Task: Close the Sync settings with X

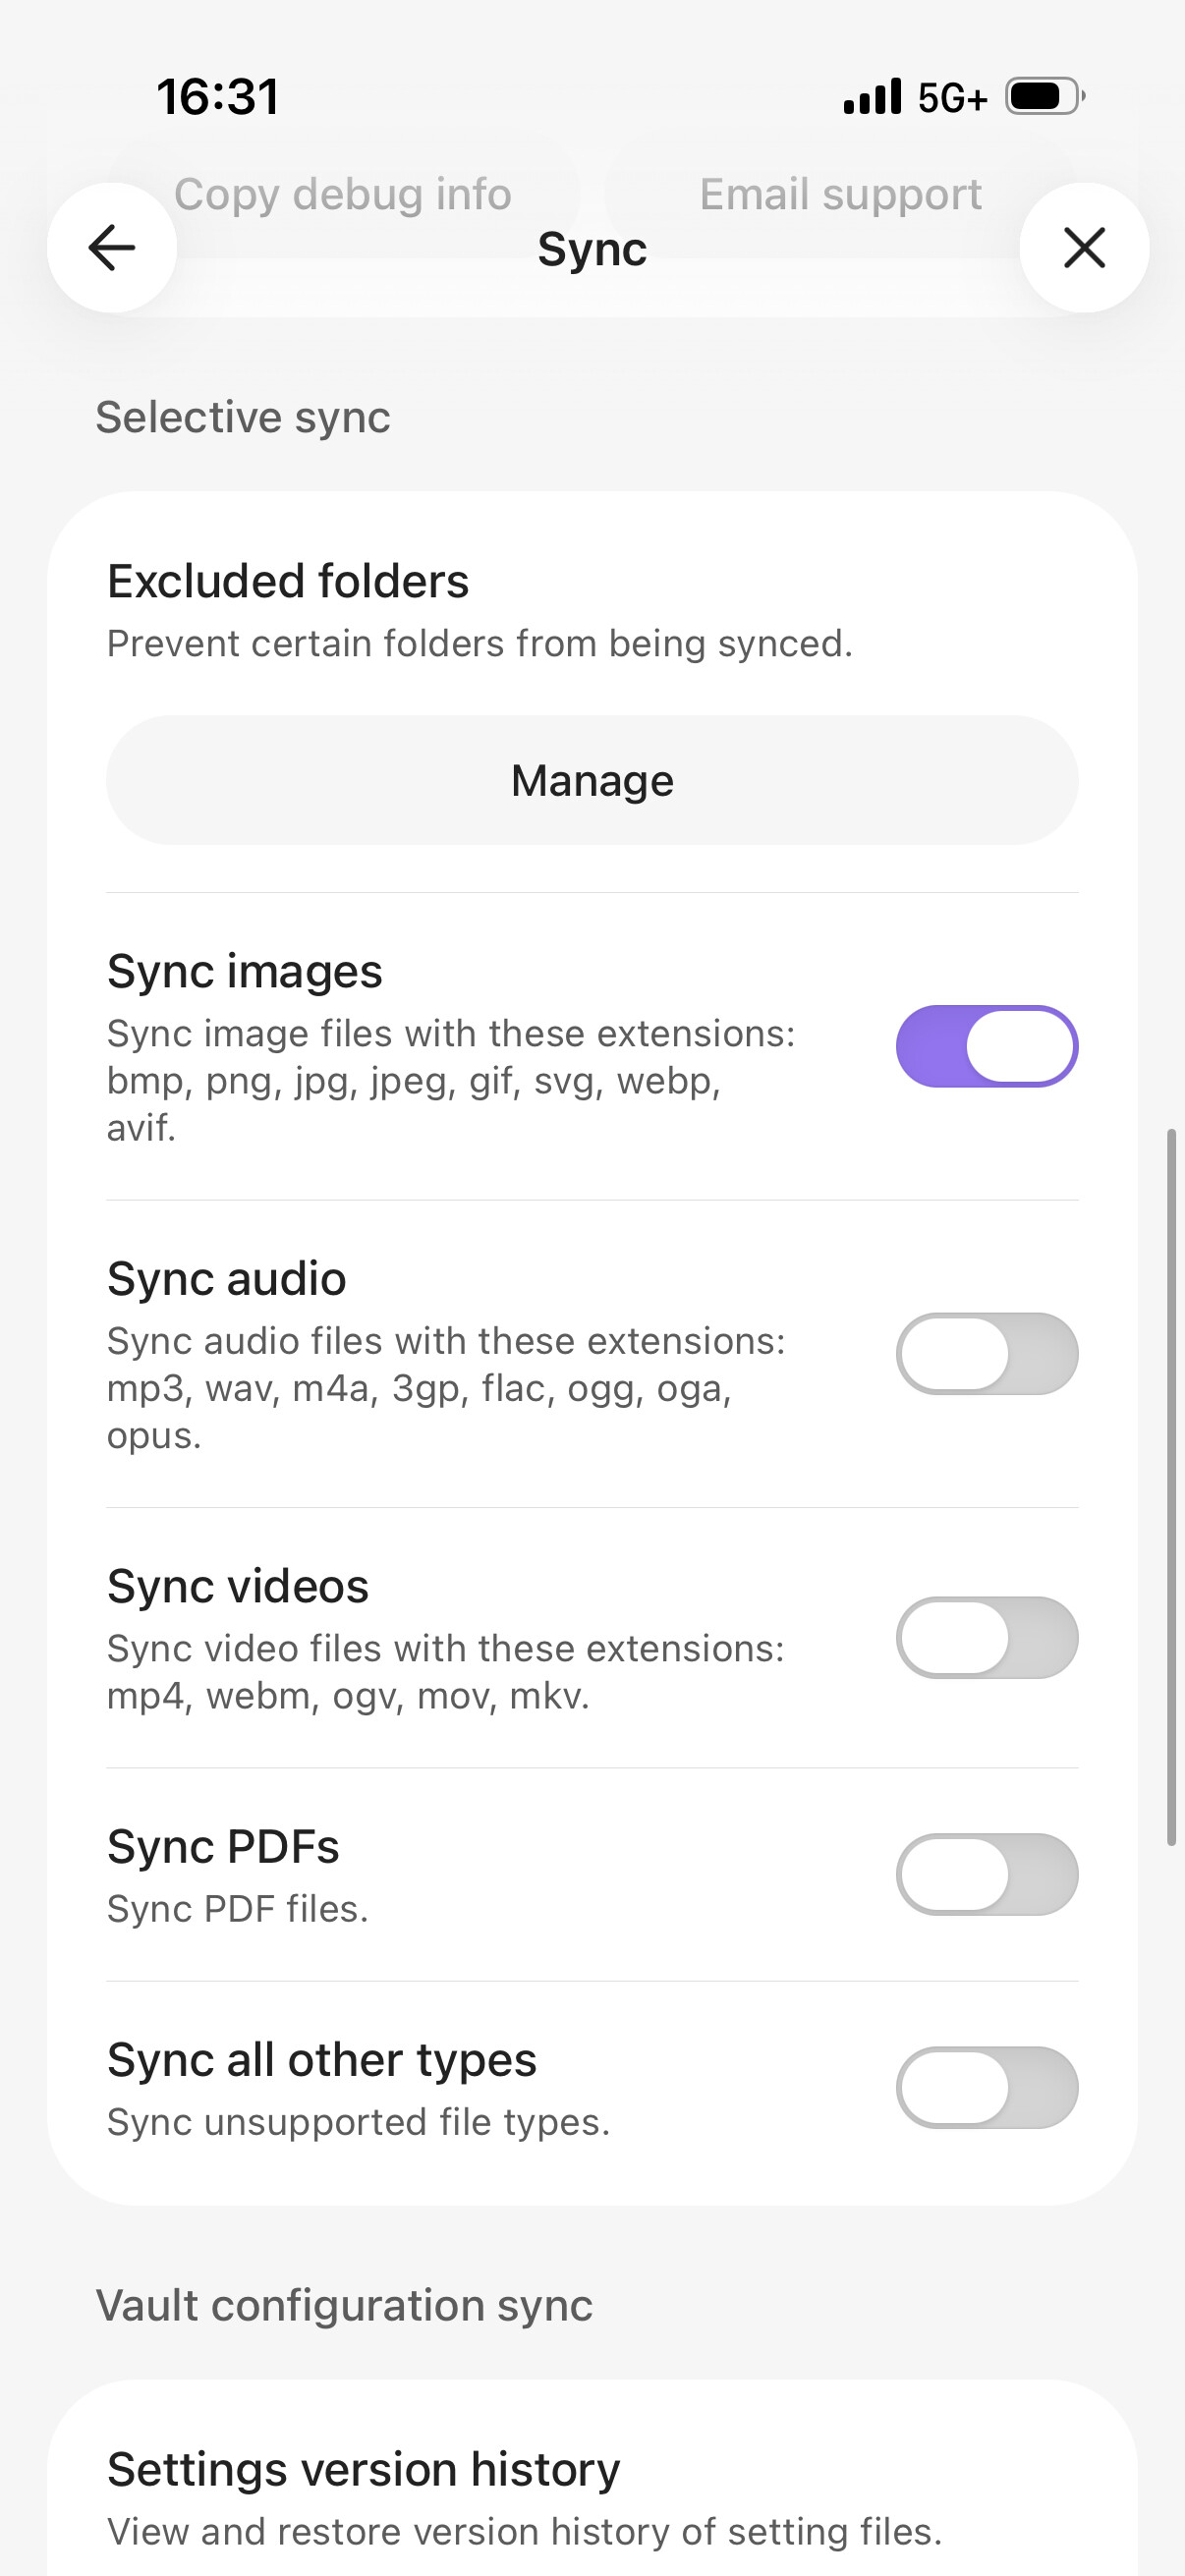Action: 1084,248
